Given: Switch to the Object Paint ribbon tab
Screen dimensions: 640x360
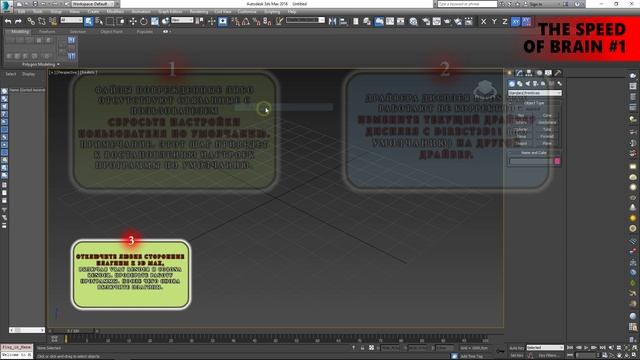Looking at the screenshot, I should 111,31.
